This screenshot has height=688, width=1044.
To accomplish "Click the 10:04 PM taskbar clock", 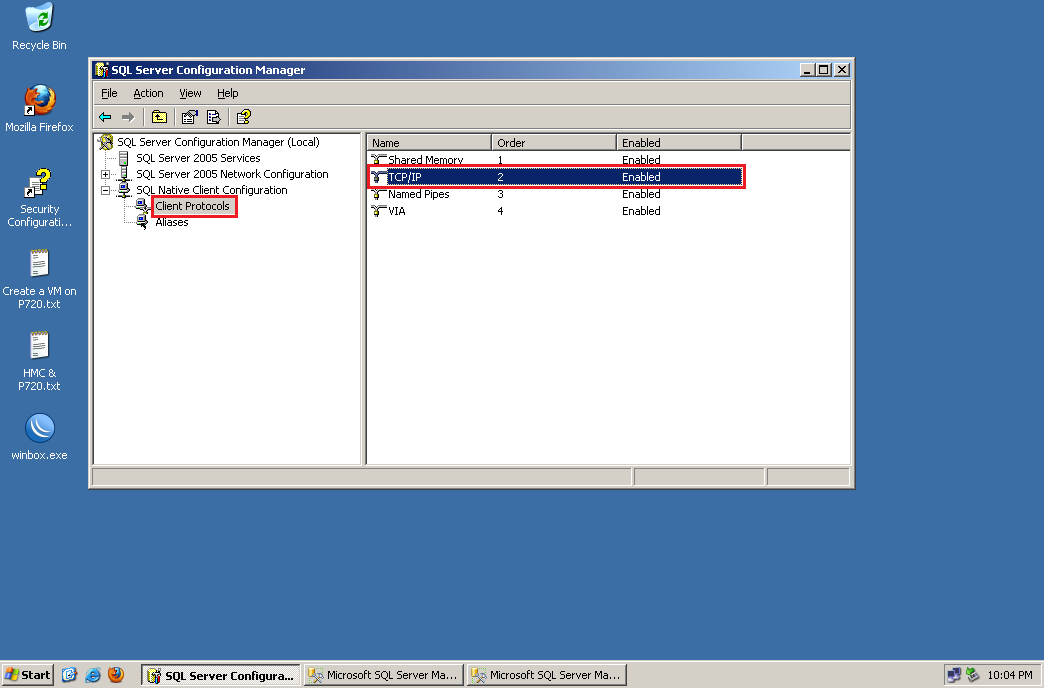I will [1010, 675].
